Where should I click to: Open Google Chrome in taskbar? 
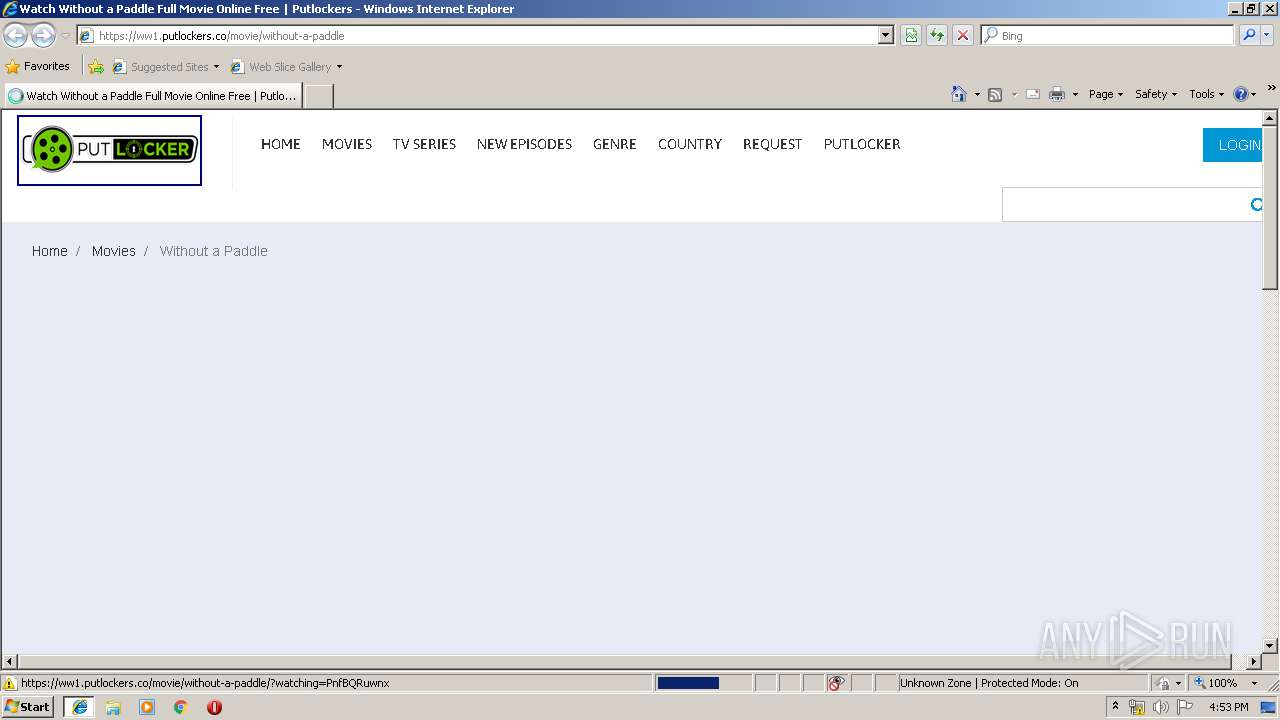tap(181, 707)
